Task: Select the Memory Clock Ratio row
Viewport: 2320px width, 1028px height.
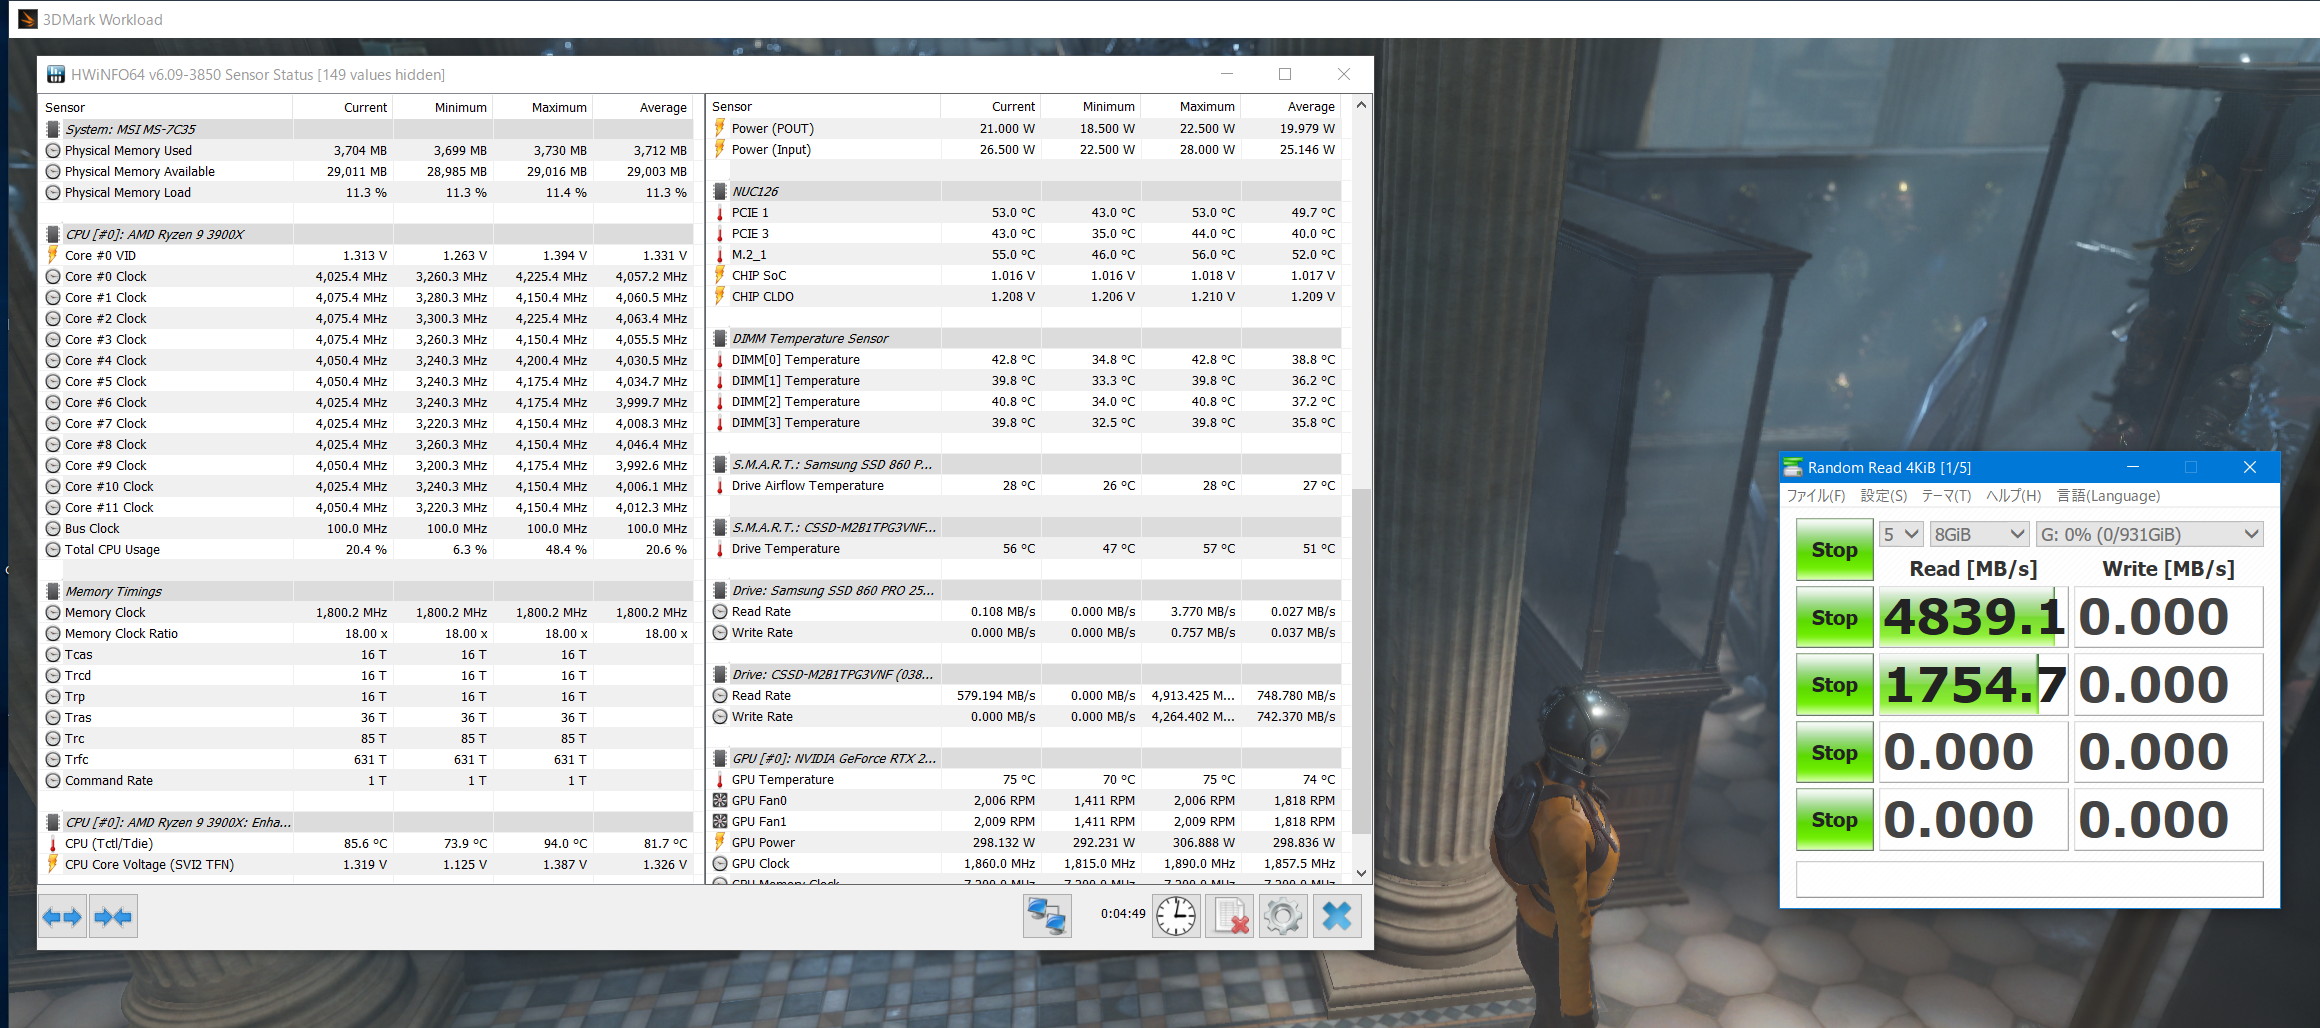Action: [x=368, y=633]
